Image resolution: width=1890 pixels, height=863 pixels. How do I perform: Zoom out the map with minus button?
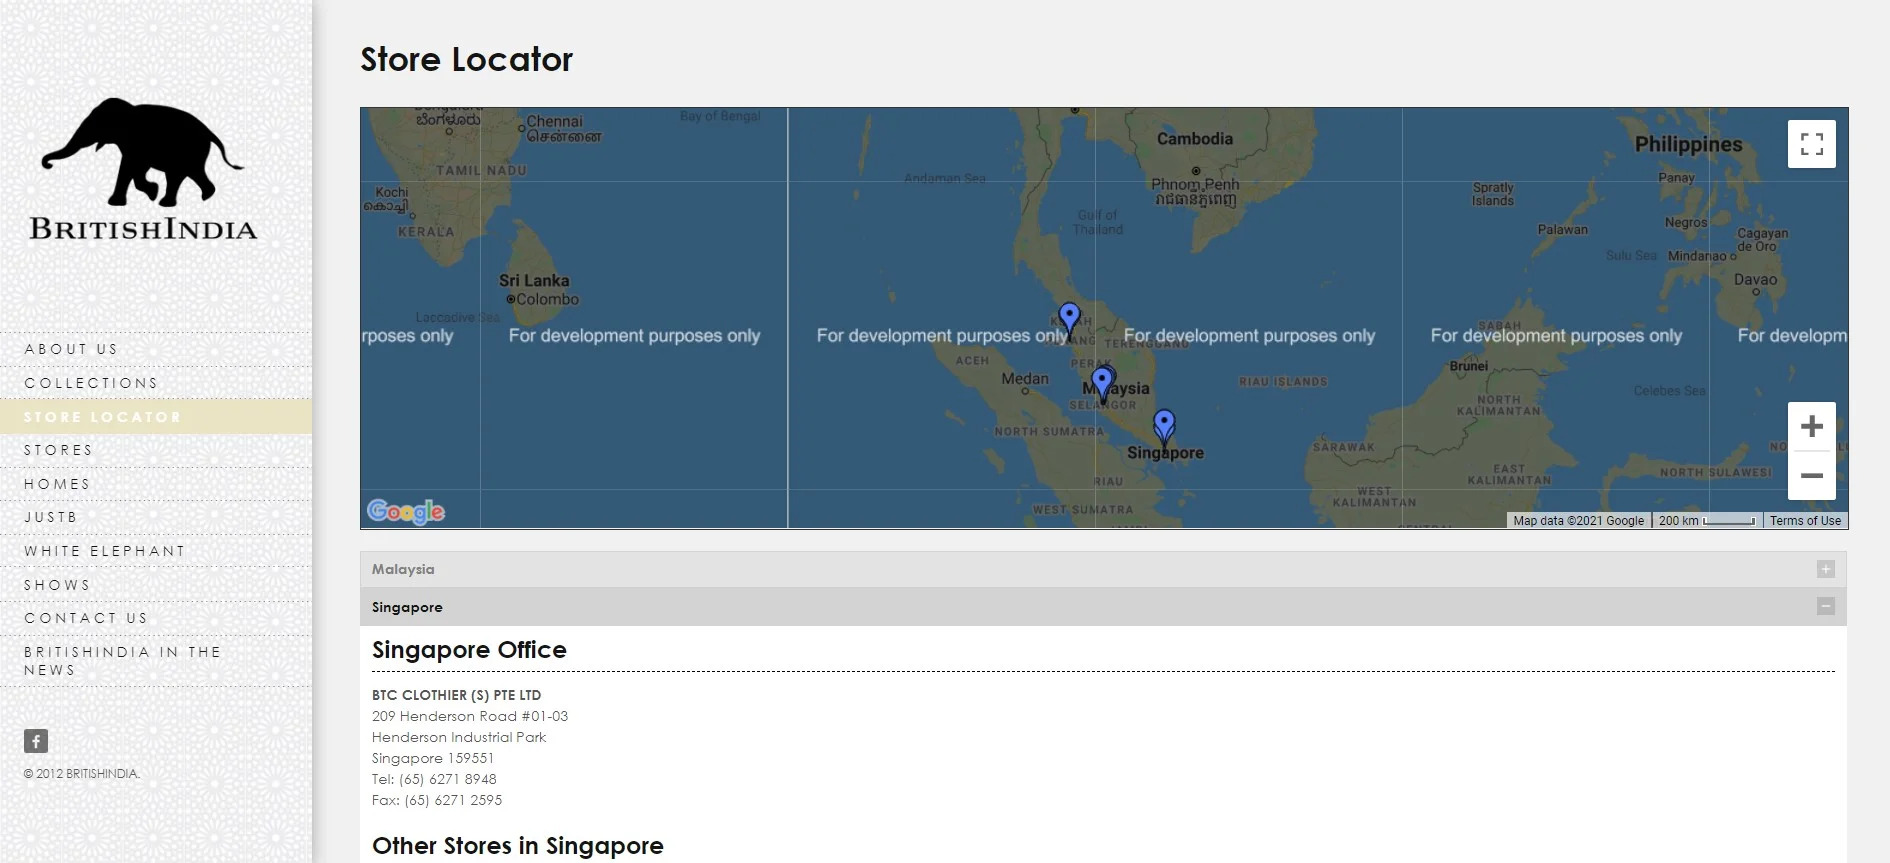[x=1811, y=476]
